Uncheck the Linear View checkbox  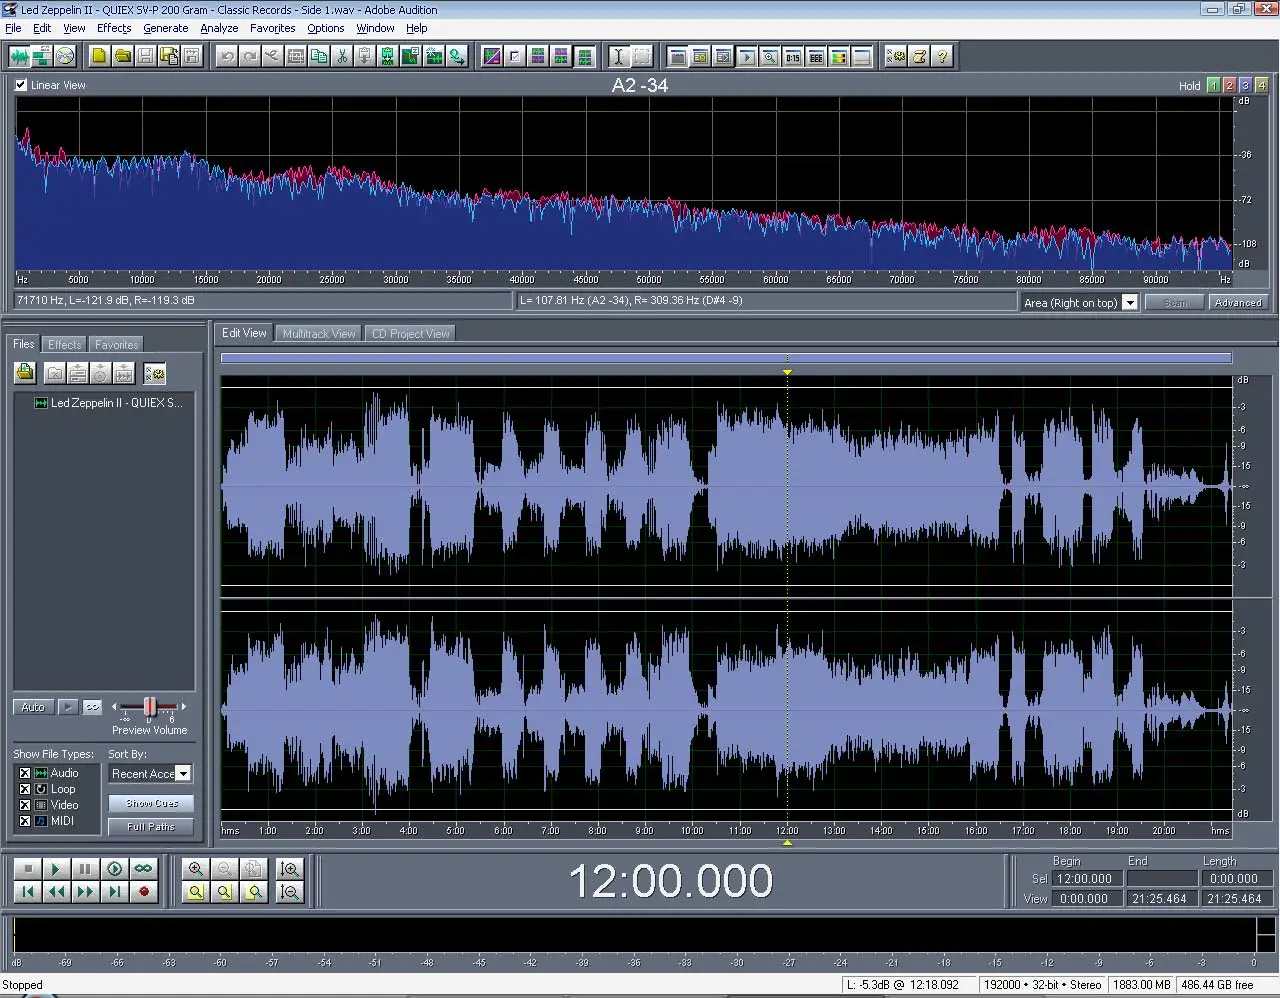pos(21,85)
